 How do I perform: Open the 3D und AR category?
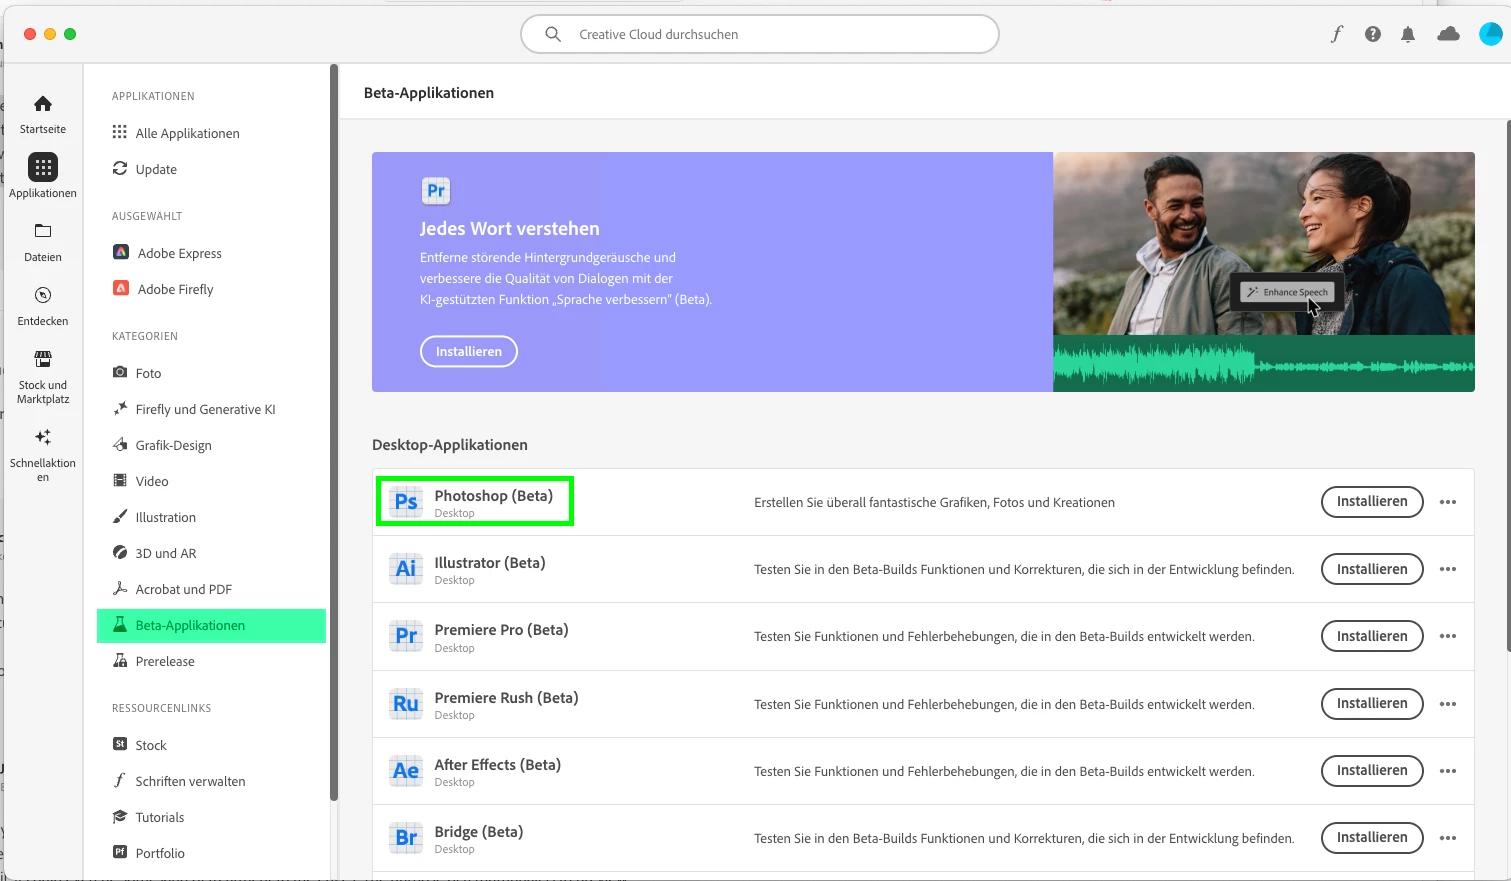pyautogui.click(x=211, y=553)
